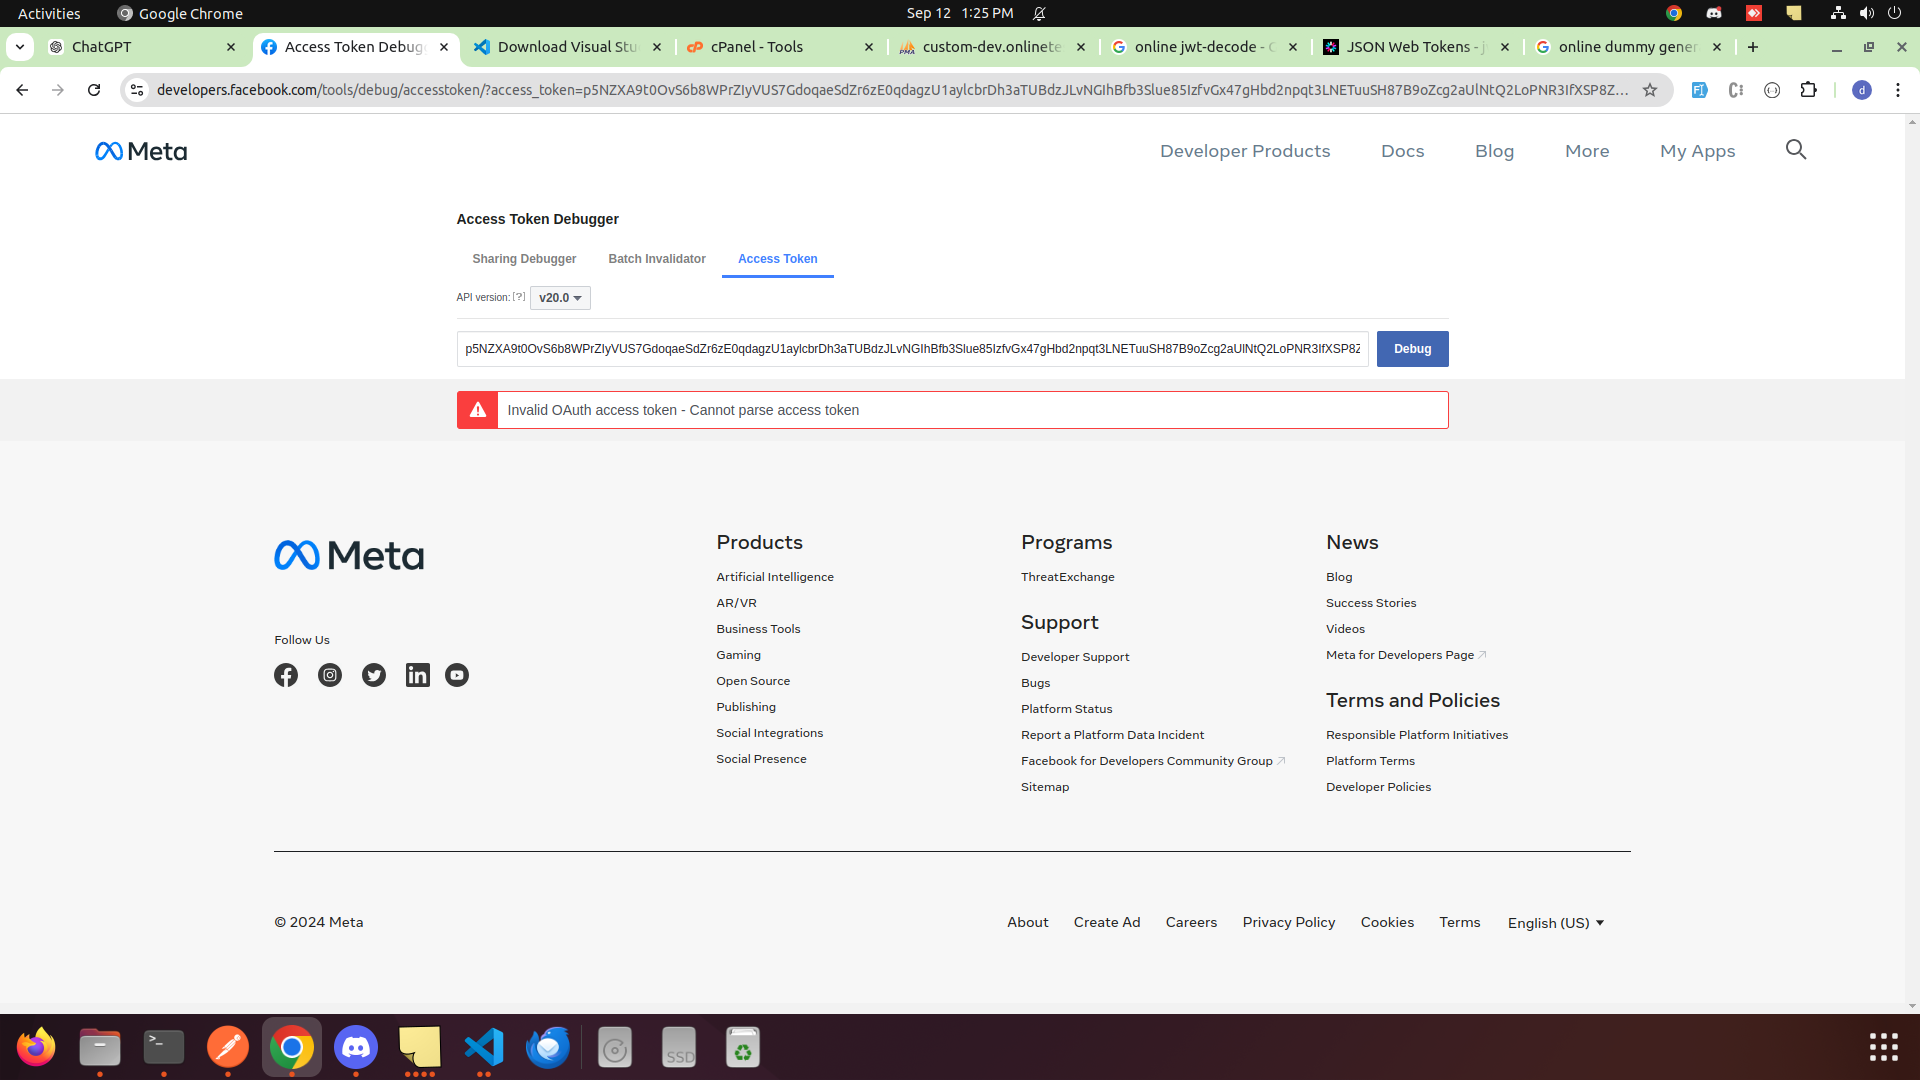Image resolution: width=1920 pixels, height=1080 pixels.
Task: Open the ThreatExchange programs link
Action: (x=1067, y=577)
